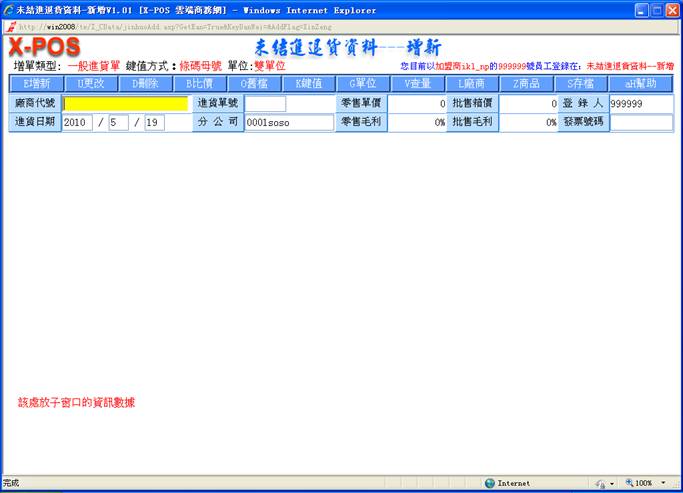
Task: Select the O舊檔 old records button
Action: [254, 84]
